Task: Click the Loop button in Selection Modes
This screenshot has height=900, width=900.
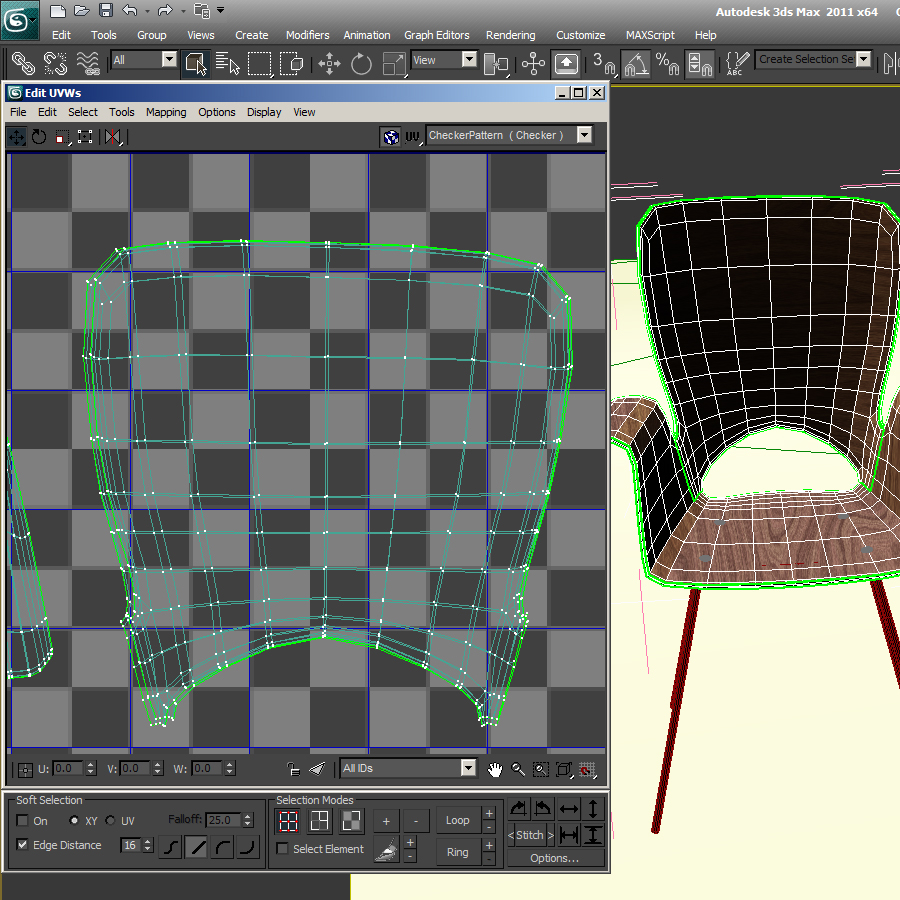Action: pyautogui.click(x=456, y=820)
